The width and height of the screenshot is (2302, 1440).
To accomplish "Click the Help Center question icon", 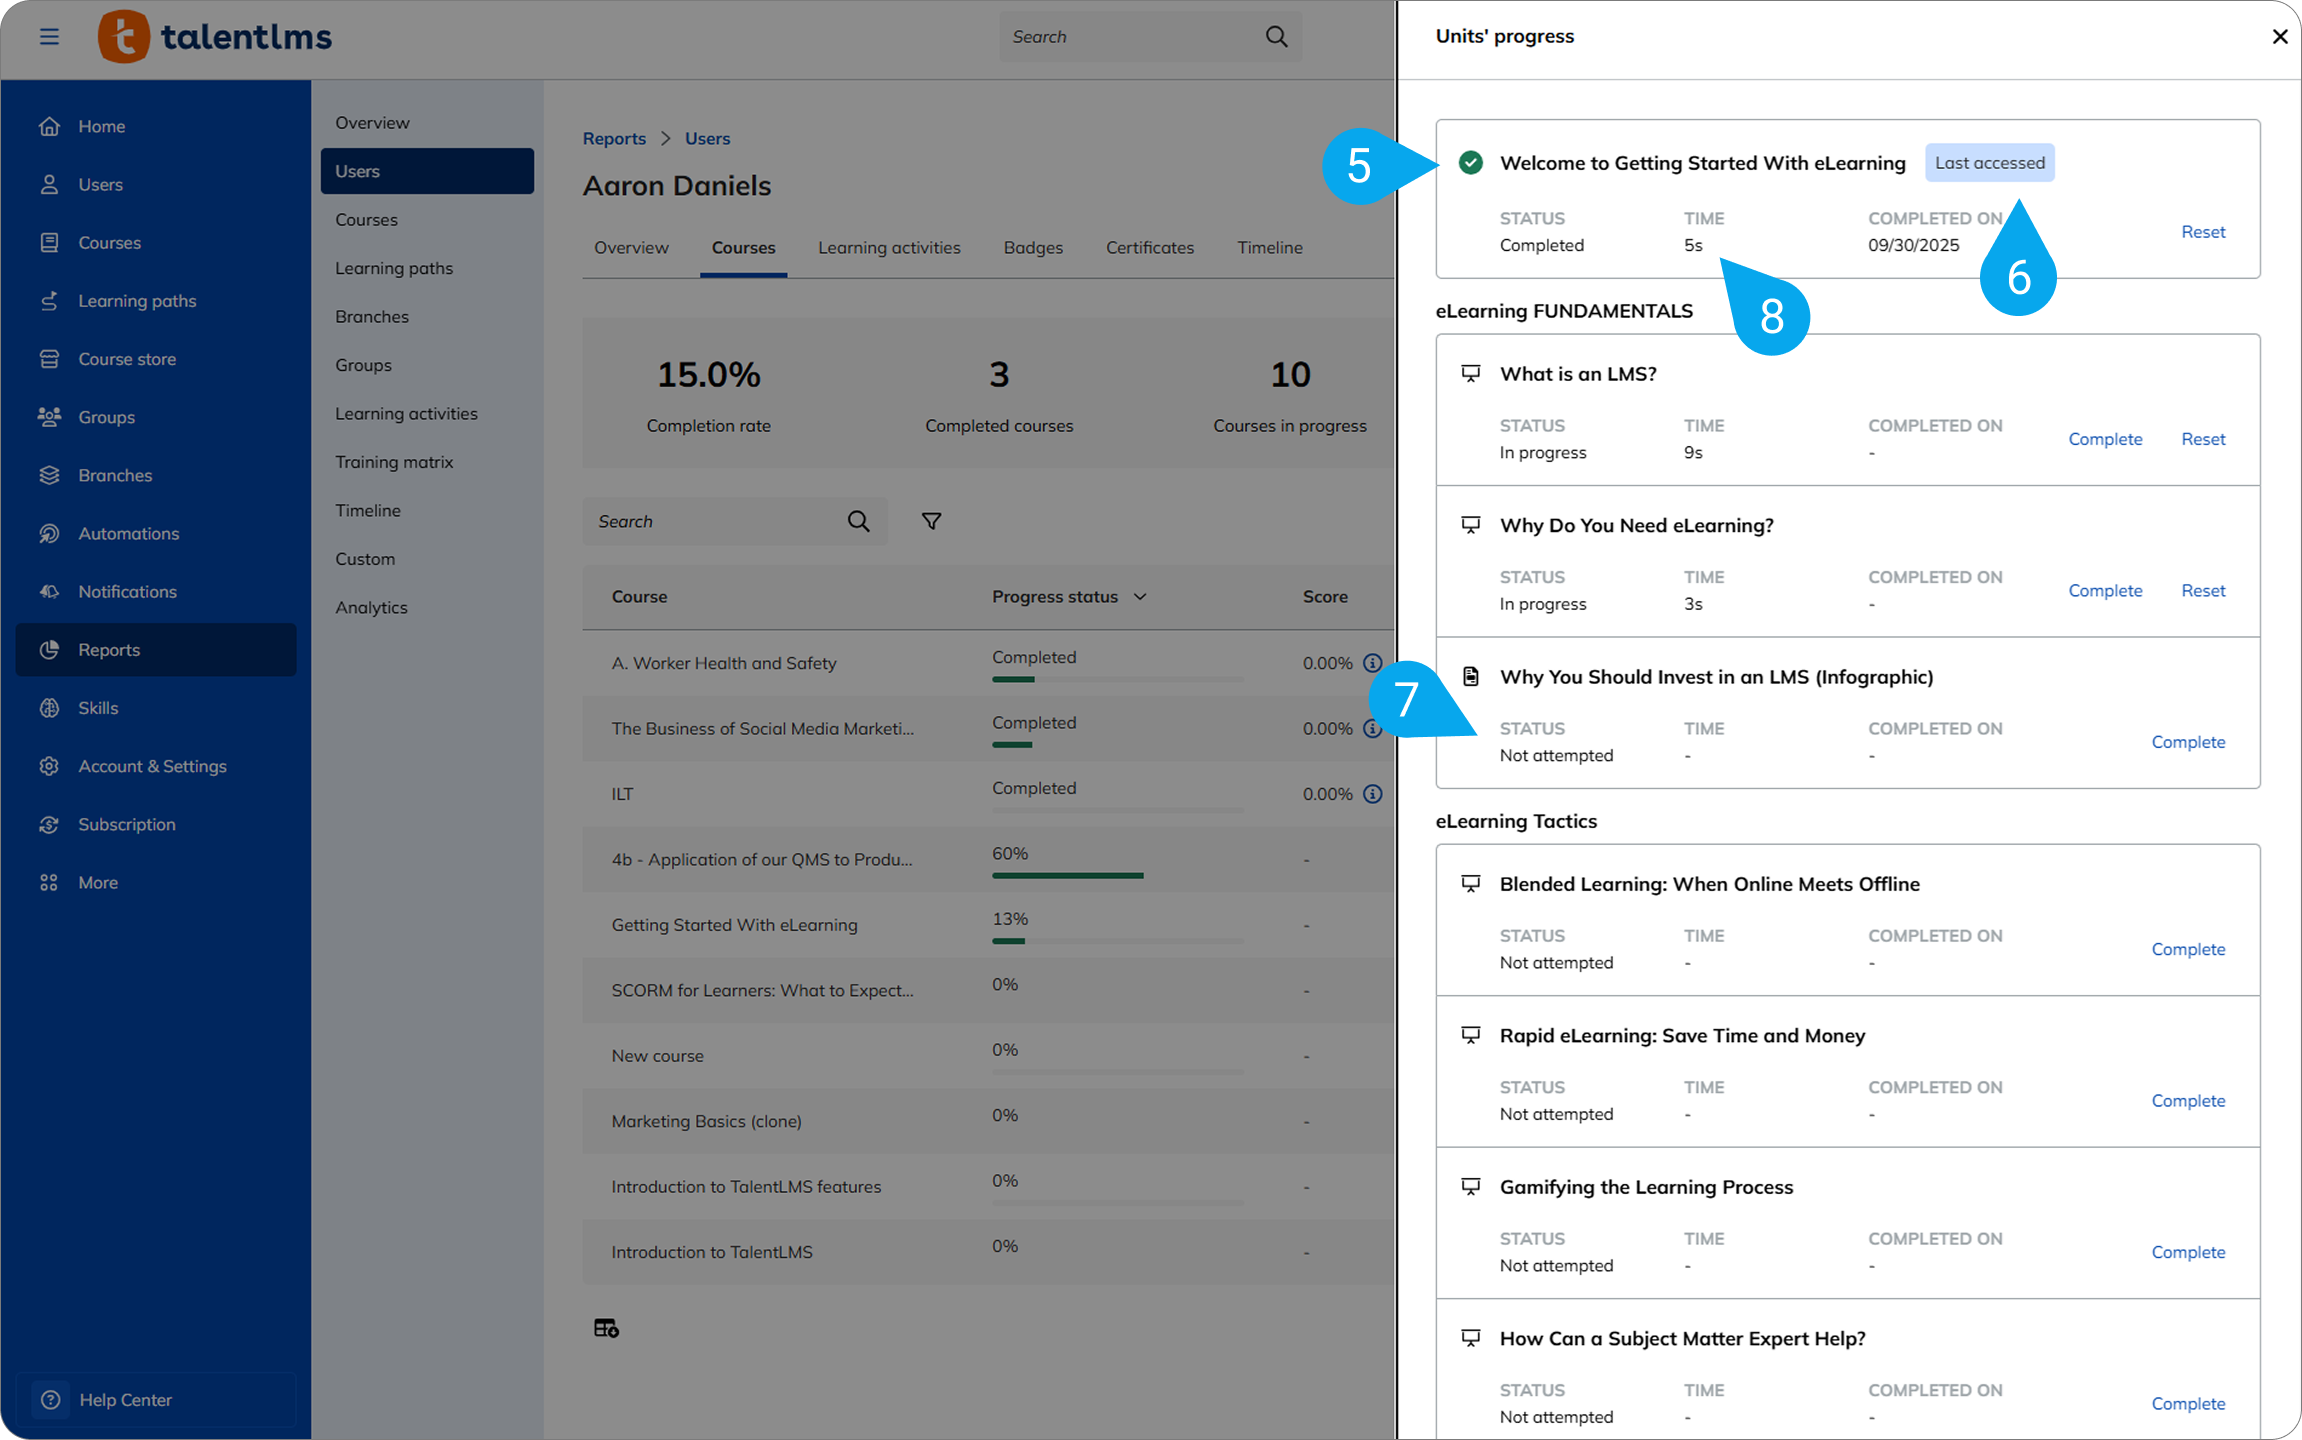I will pos(50,1400).
